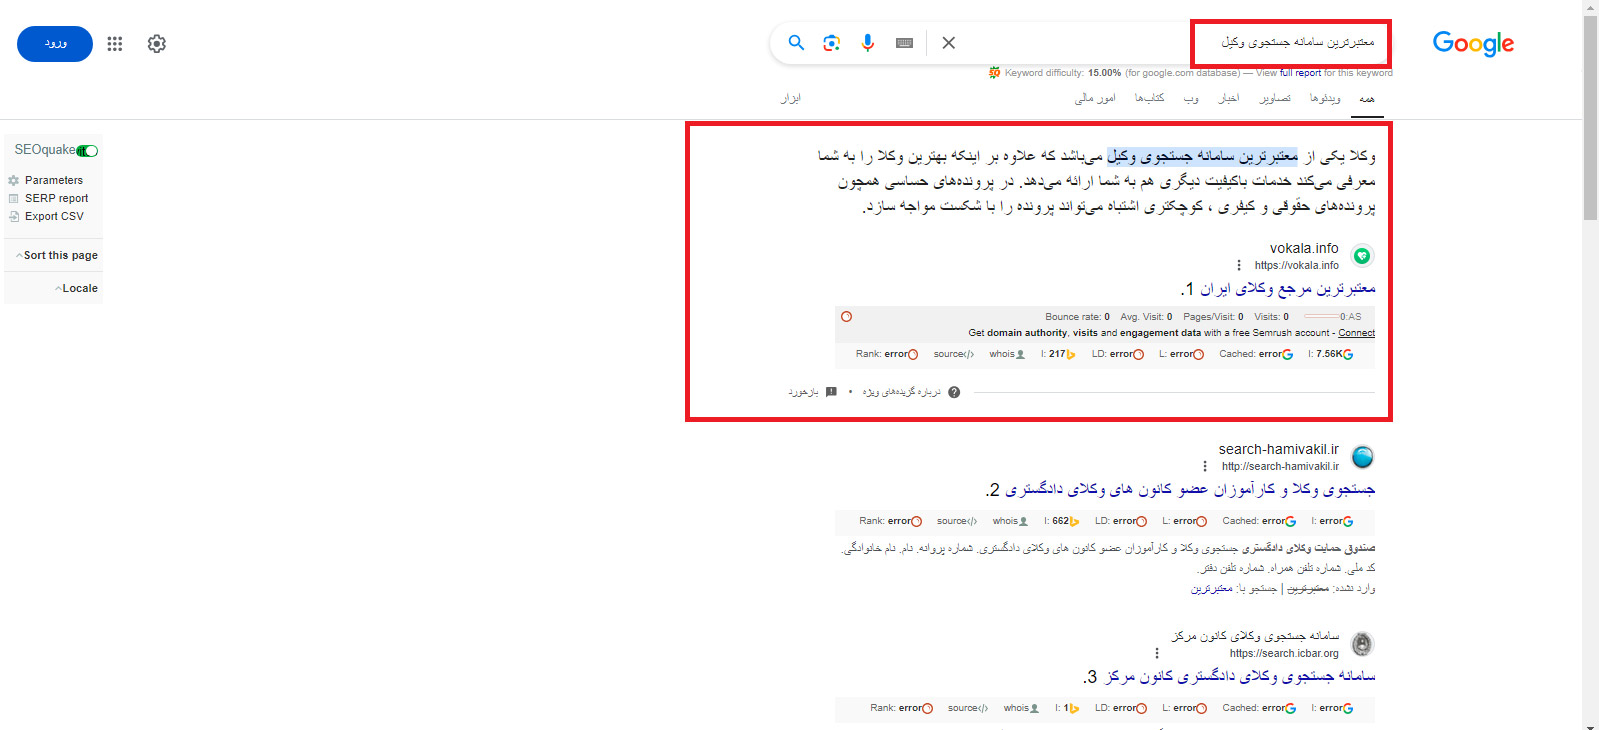Click Google index 7.56K for vokala.info
Screen dimensions: 1599x730
tap(1330, 354)
